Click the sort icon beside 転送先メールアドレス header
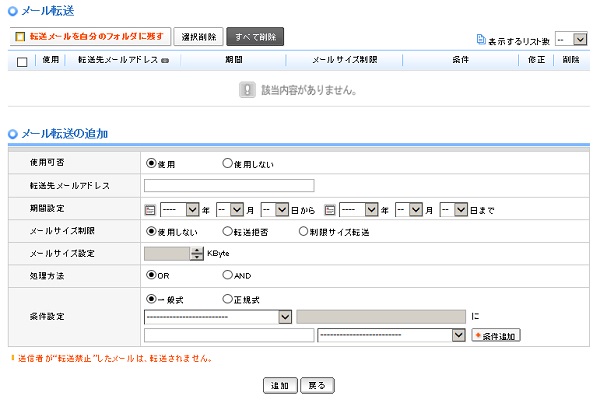The width and height of the screenshot is (600, 403). tap(164, 61)
